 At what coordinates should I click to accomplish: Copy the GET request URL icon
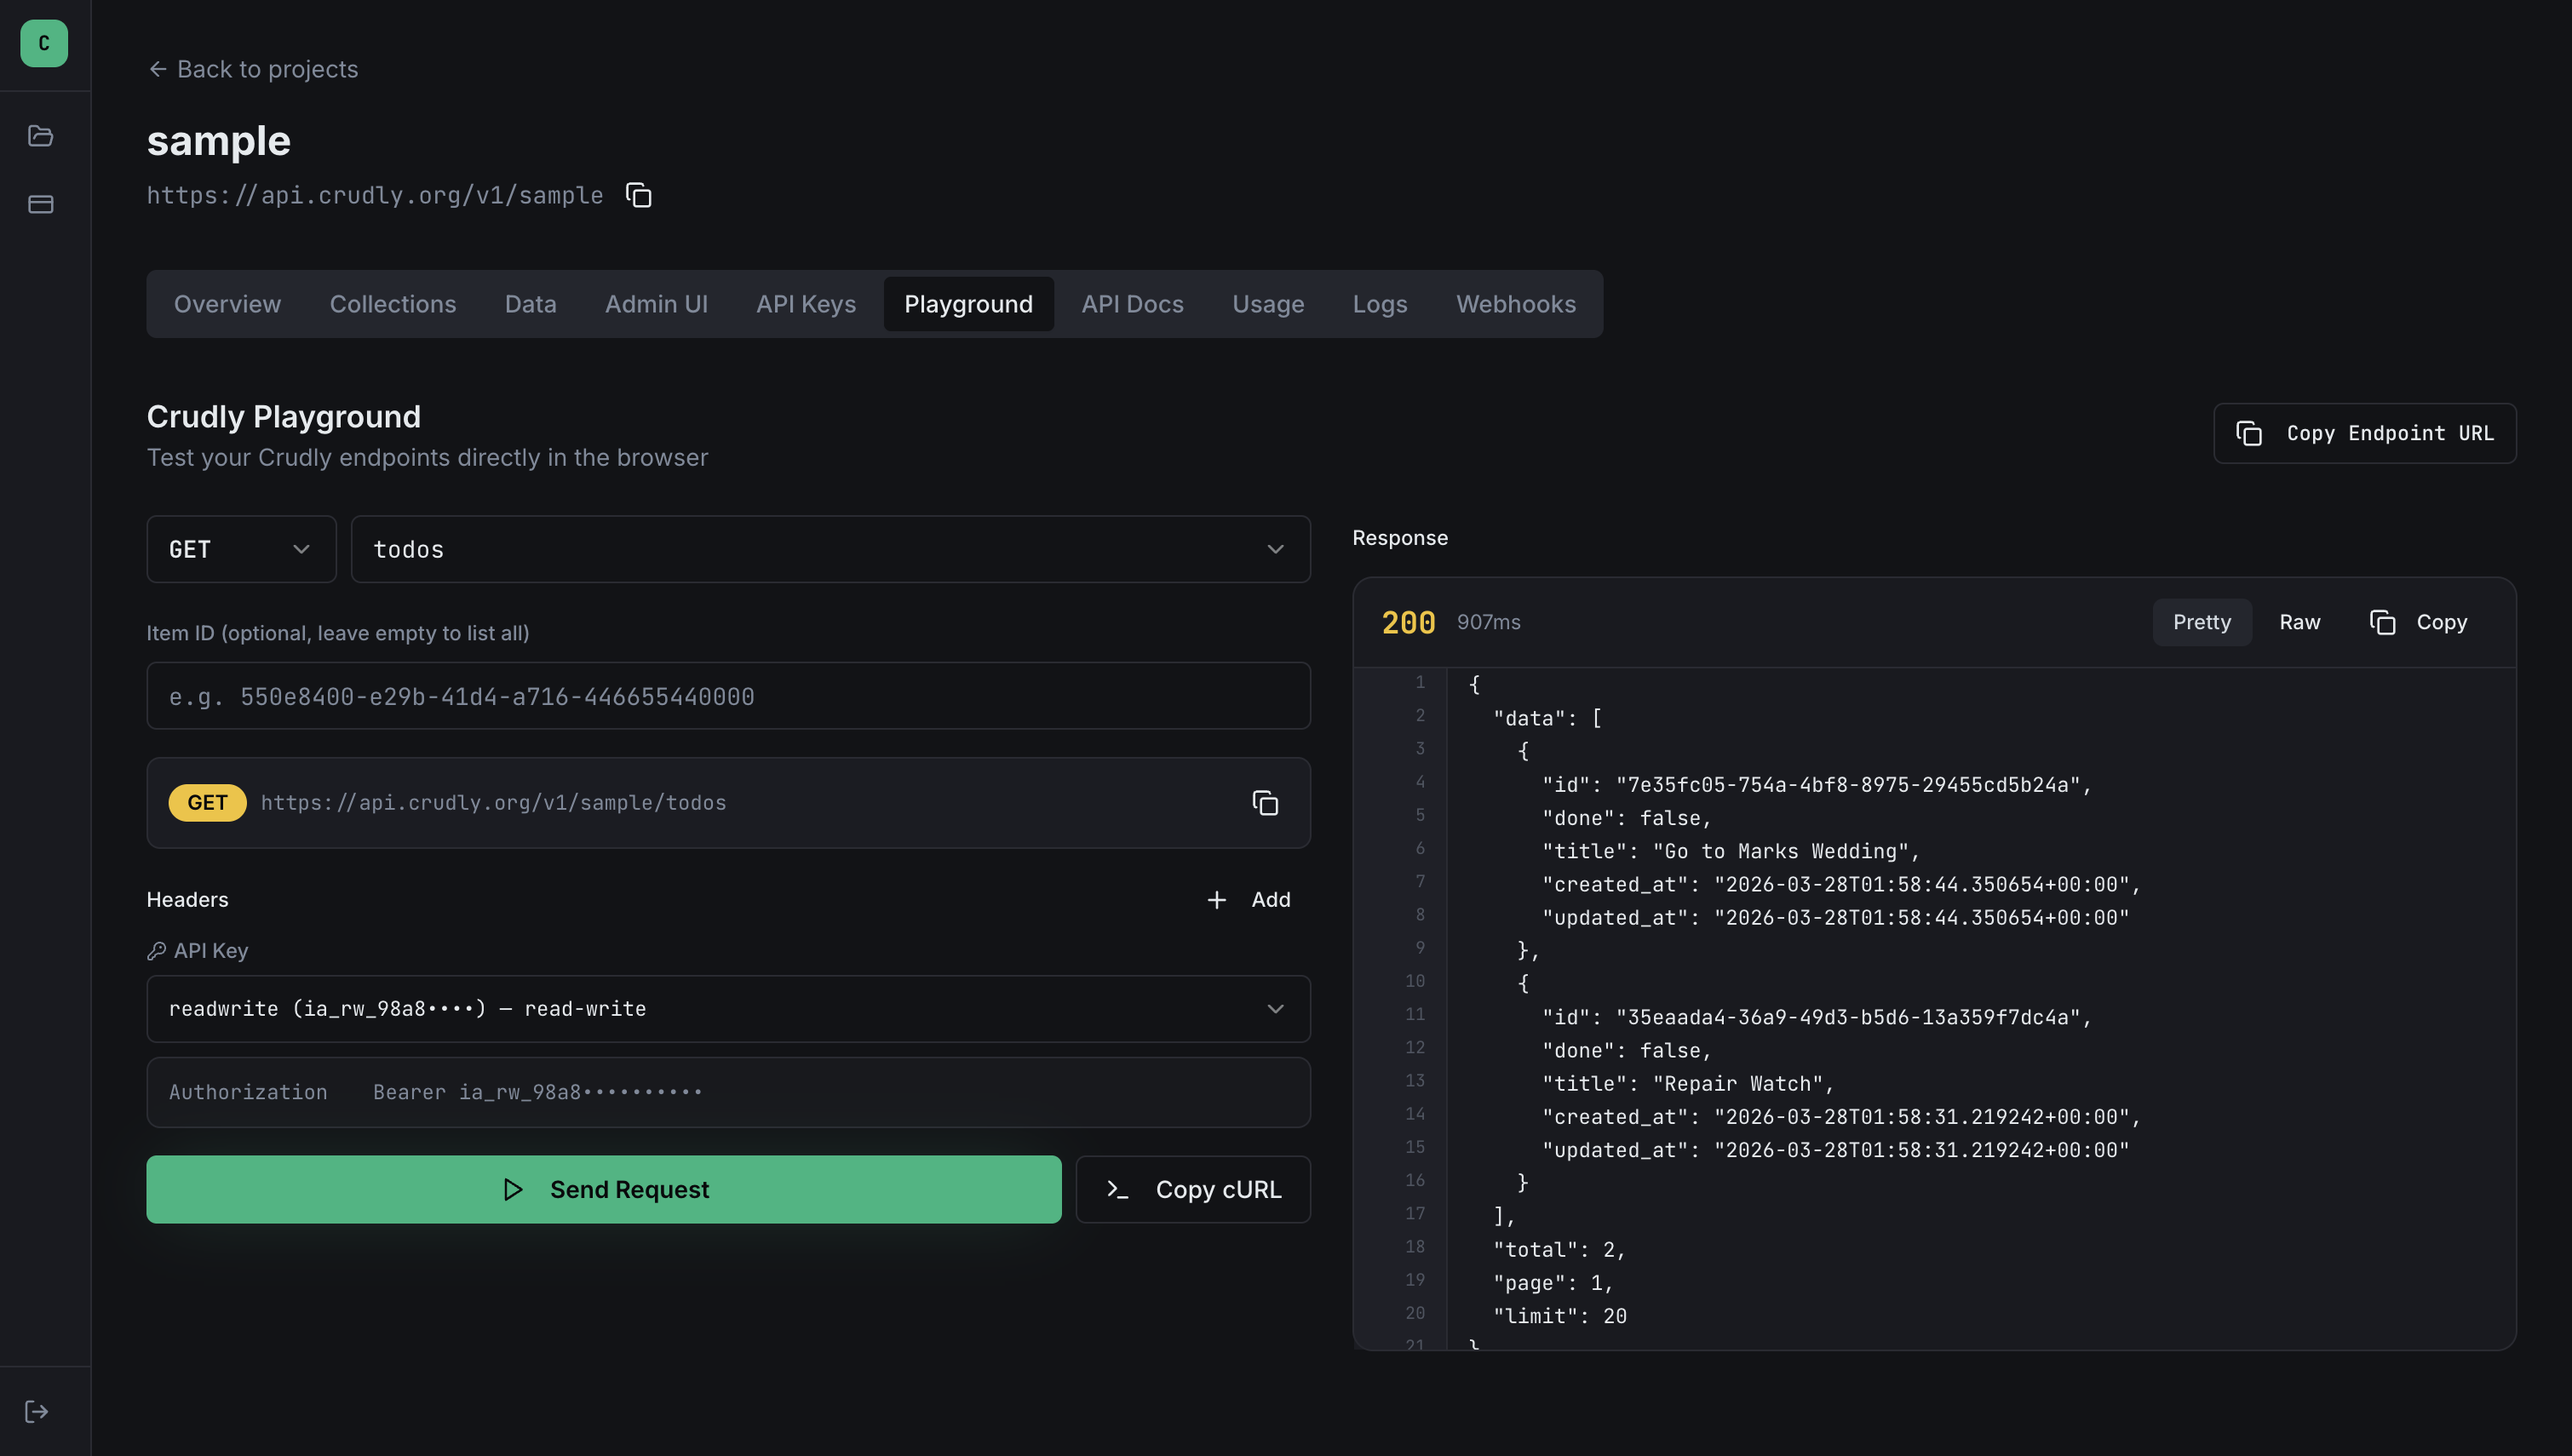coord(1265,803)
